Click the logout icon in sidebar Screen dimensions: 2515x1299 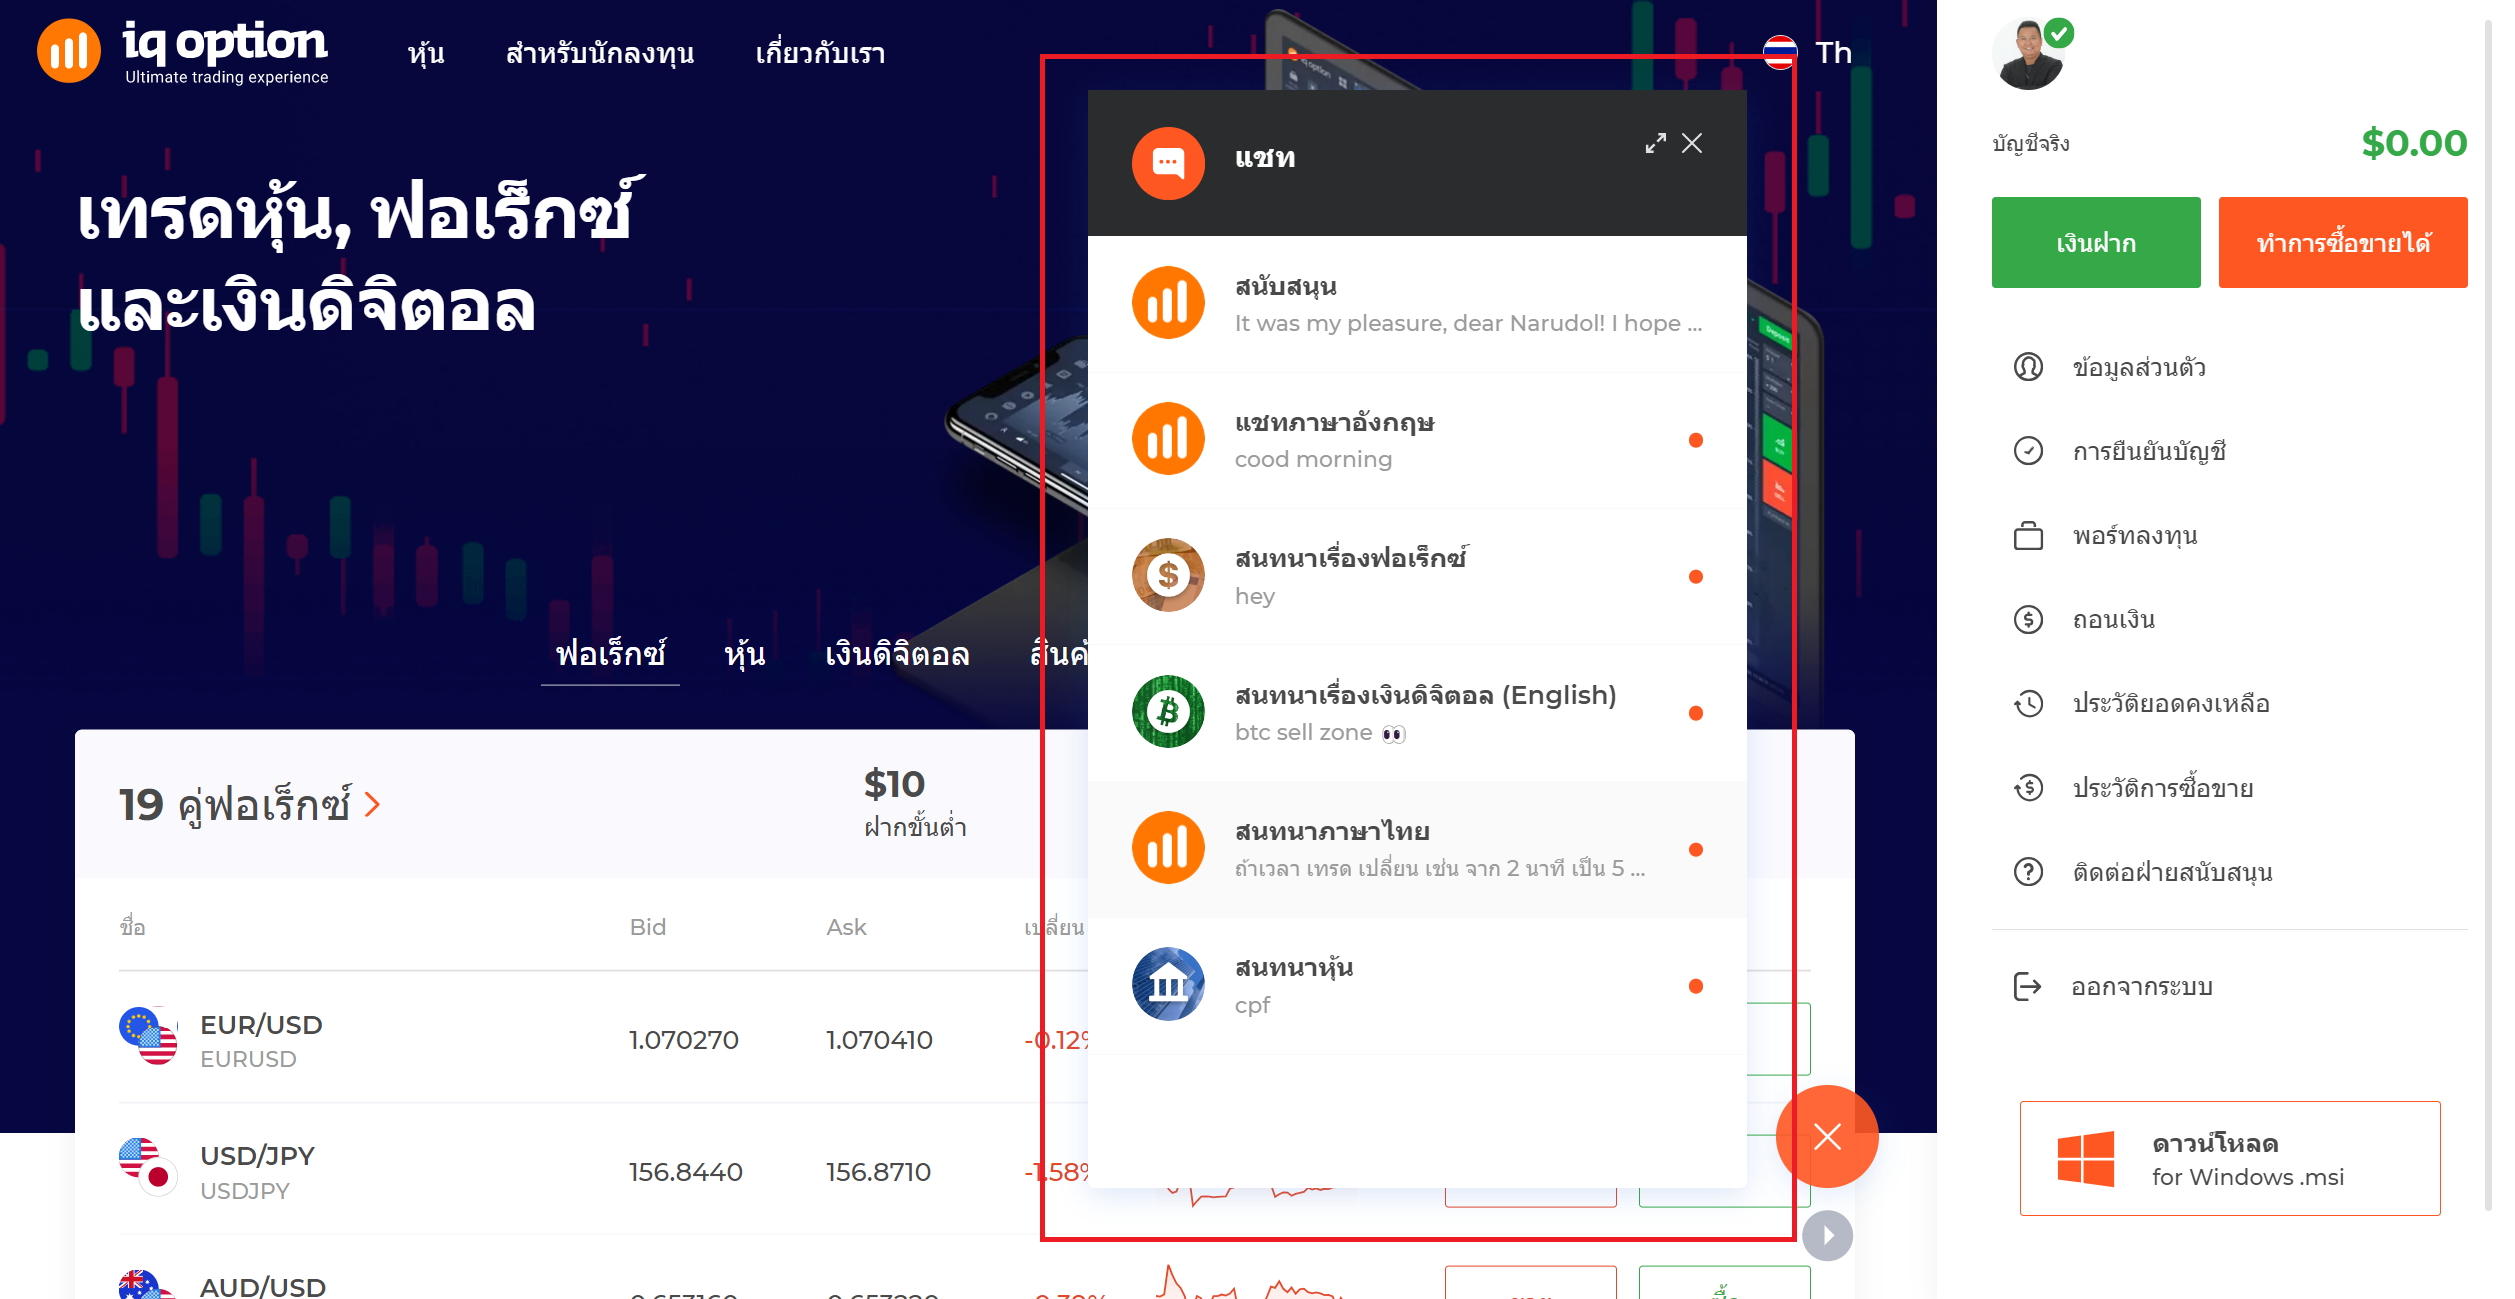[x=2027, y=987]
